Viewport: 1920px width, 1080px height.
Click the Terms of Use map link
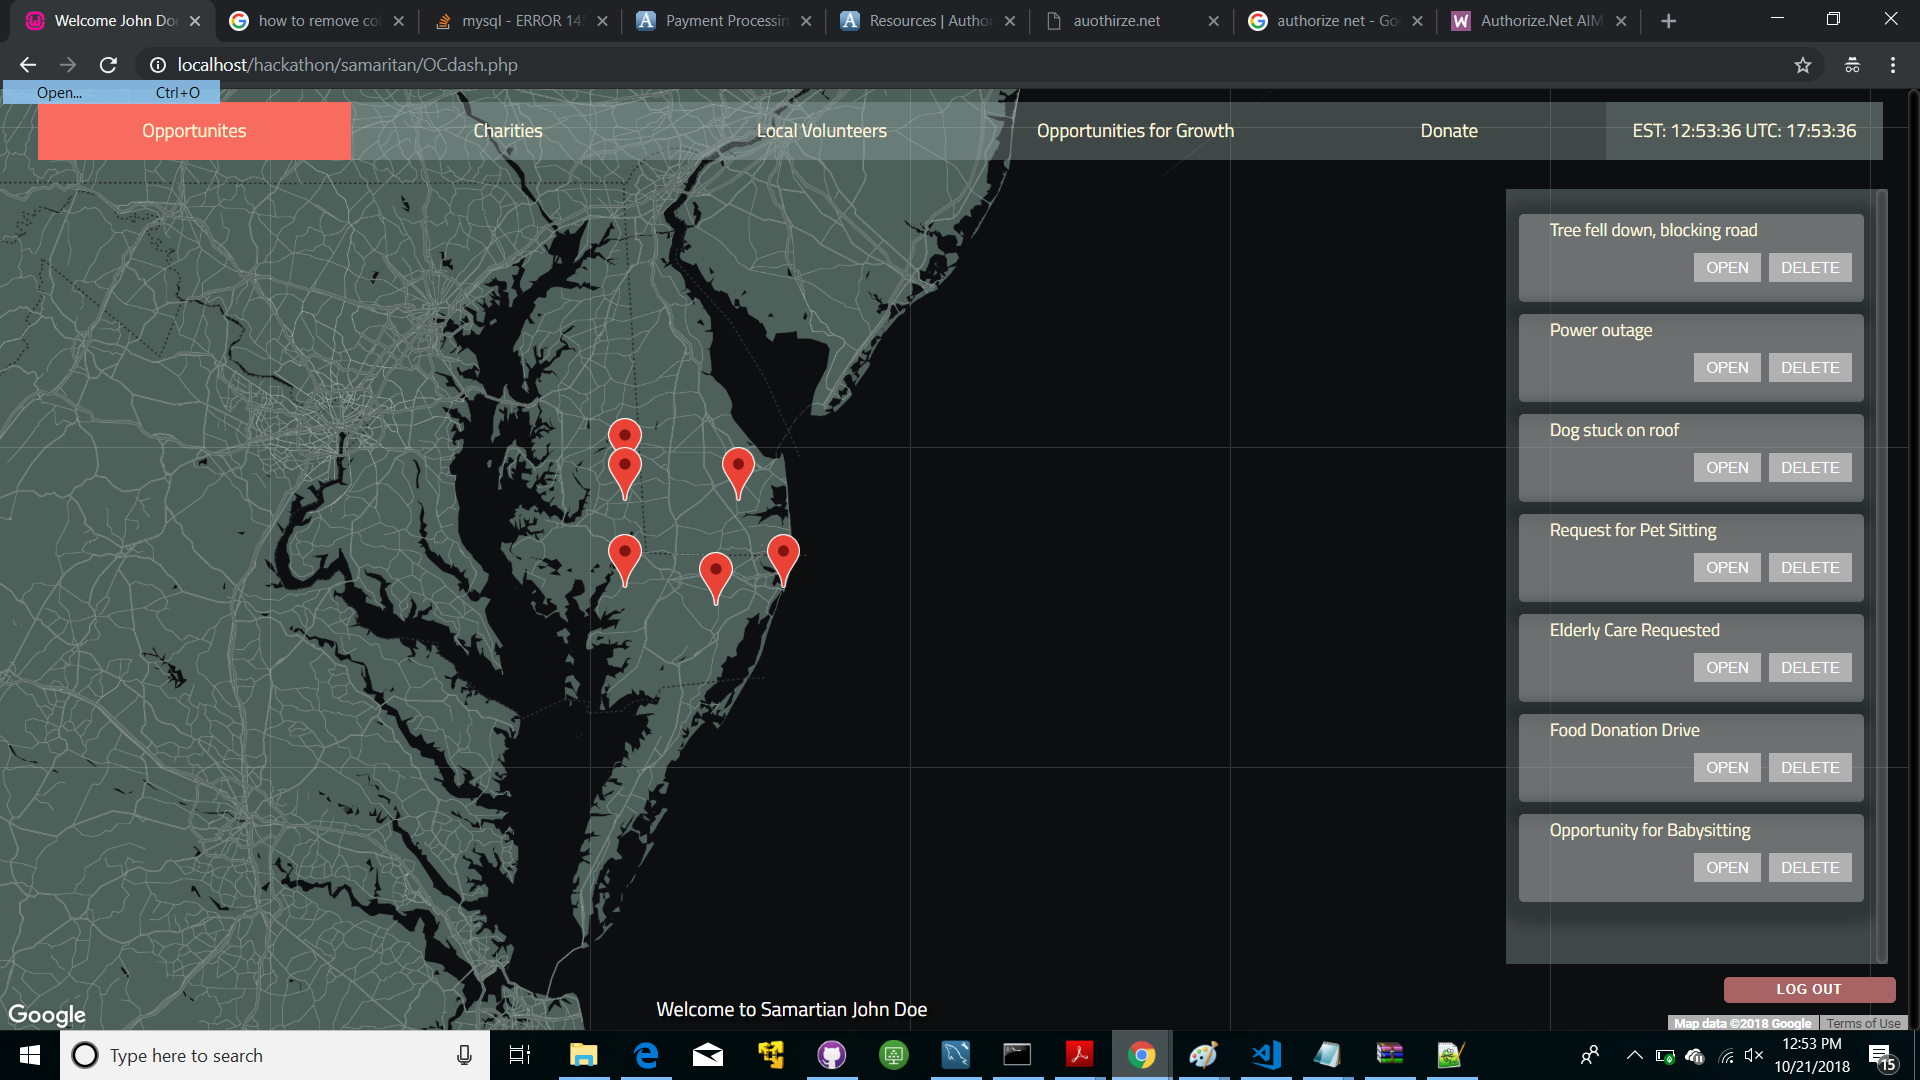1863,1023
